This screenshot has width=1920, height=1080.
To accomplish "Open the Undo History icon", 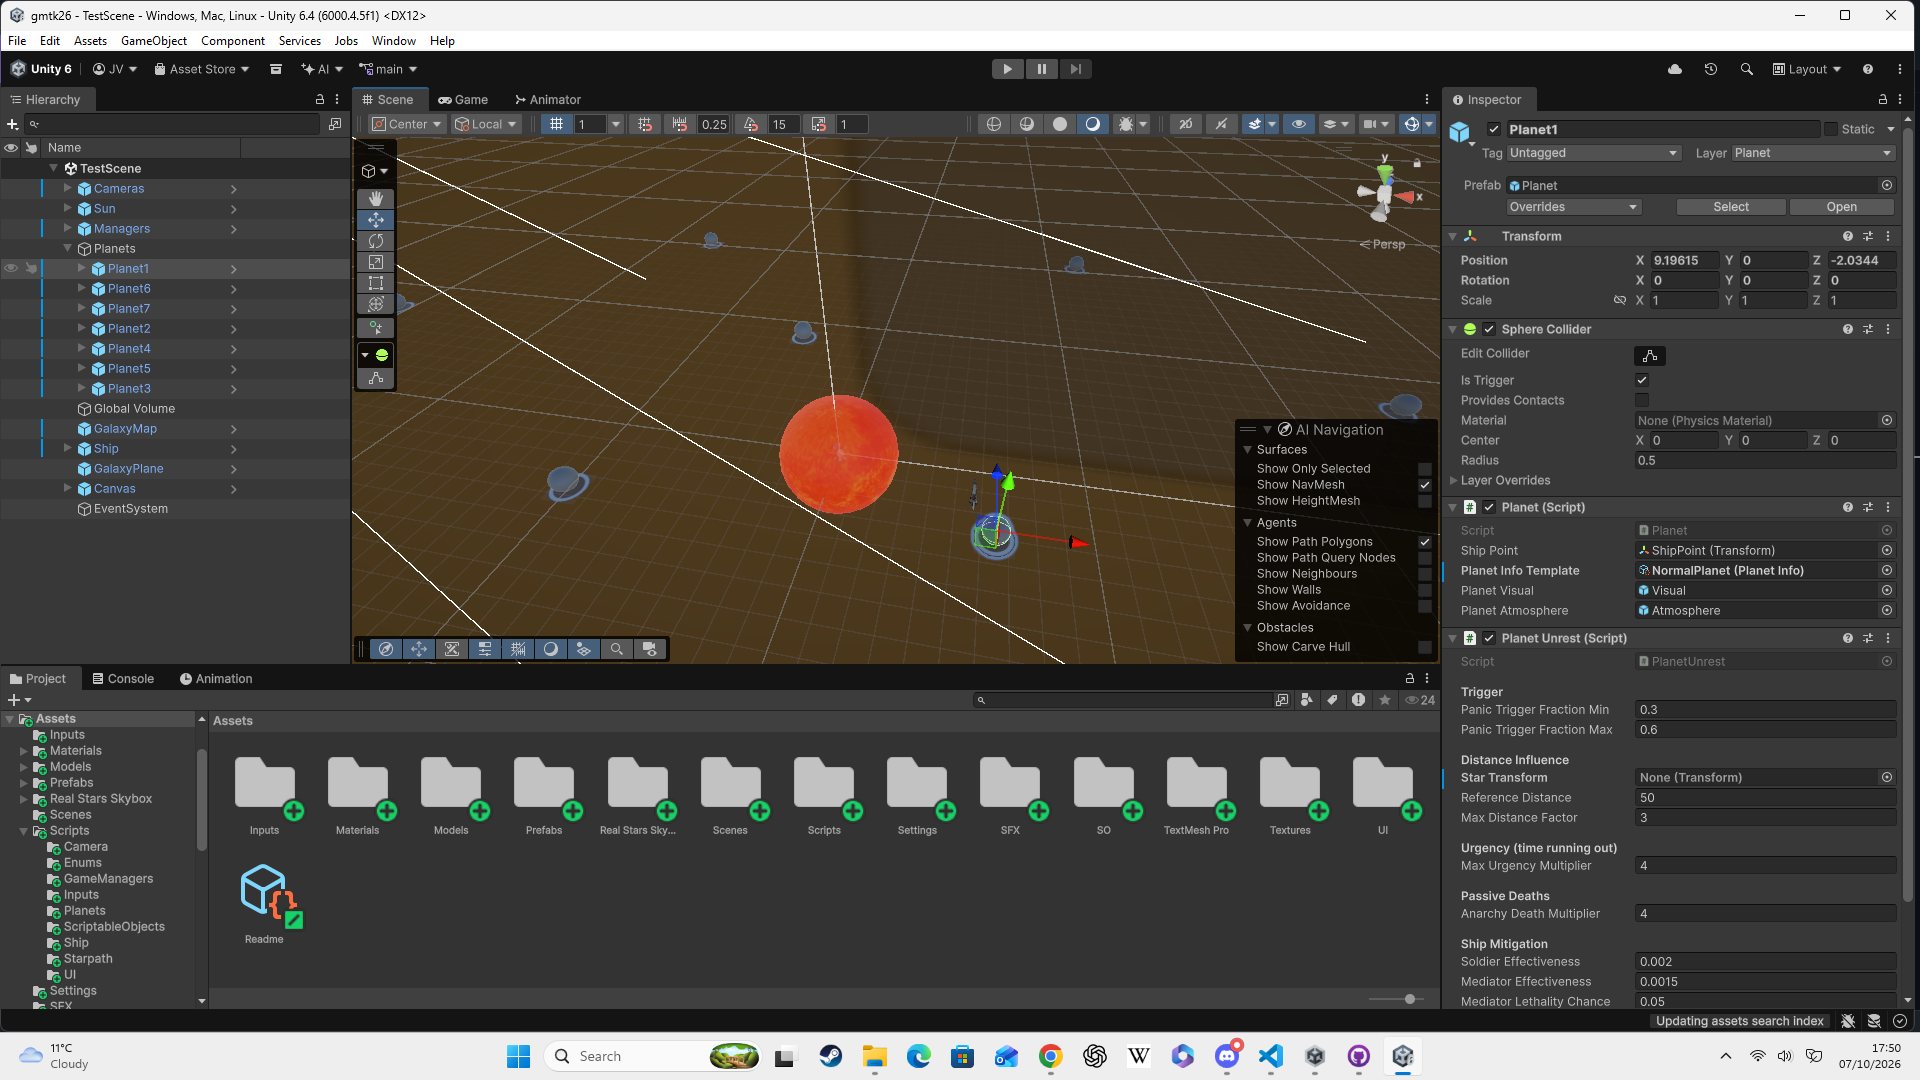I will pyautogui.click(x=1711, y=69).
